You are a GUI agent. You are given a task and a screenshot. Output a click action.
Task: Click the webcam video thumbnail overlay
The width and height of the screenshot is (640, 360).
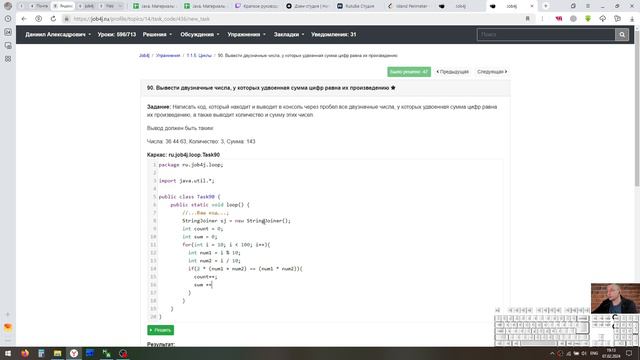click(x=615, y=298)
